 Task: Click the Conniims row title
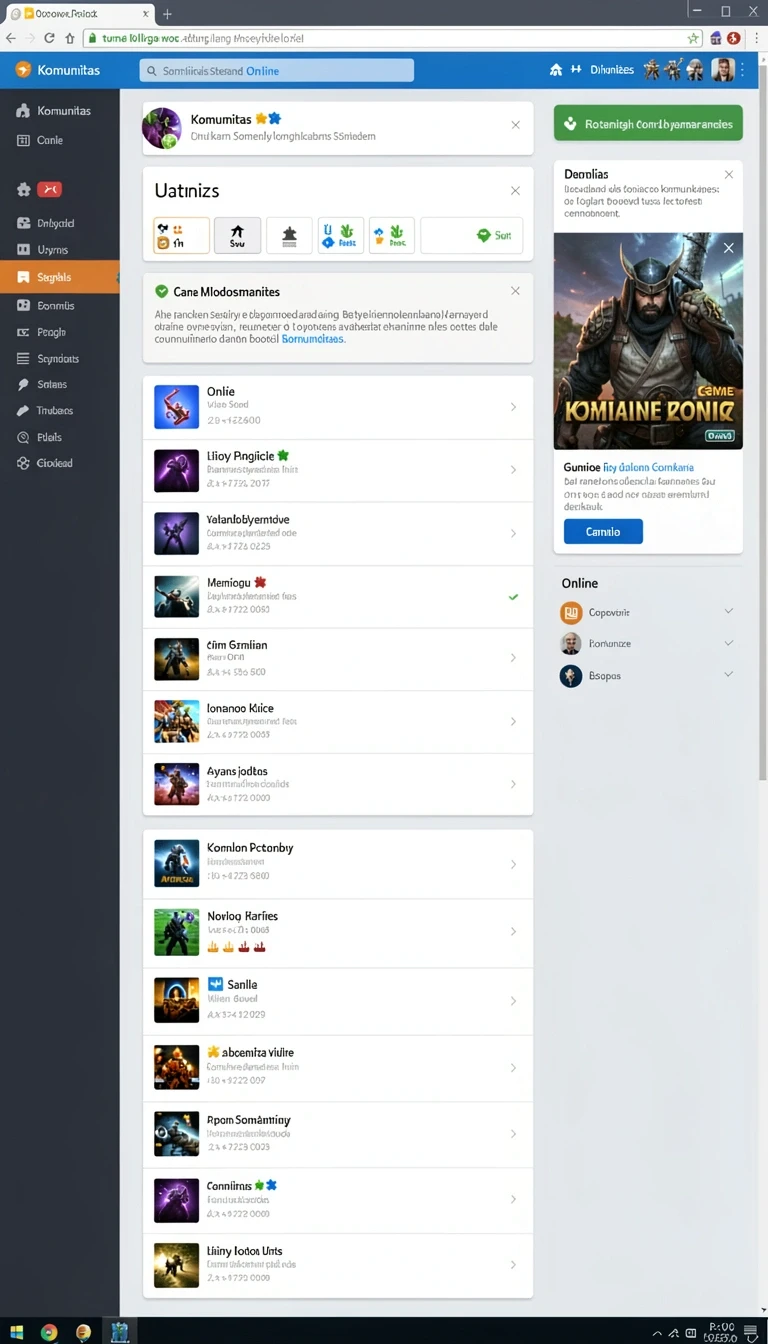click(x=229, y=1185)
